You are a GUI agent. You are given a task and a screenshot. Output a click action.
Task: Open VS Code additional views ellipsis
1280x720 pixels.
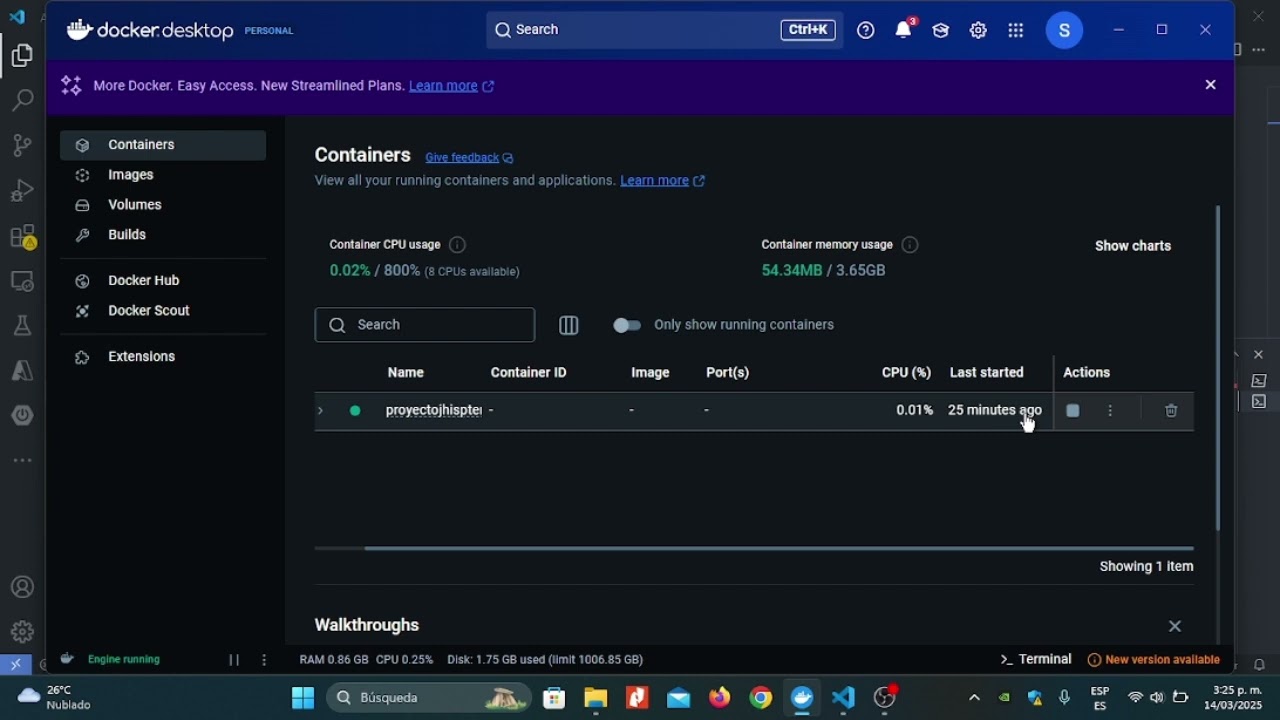click(22, 461)
